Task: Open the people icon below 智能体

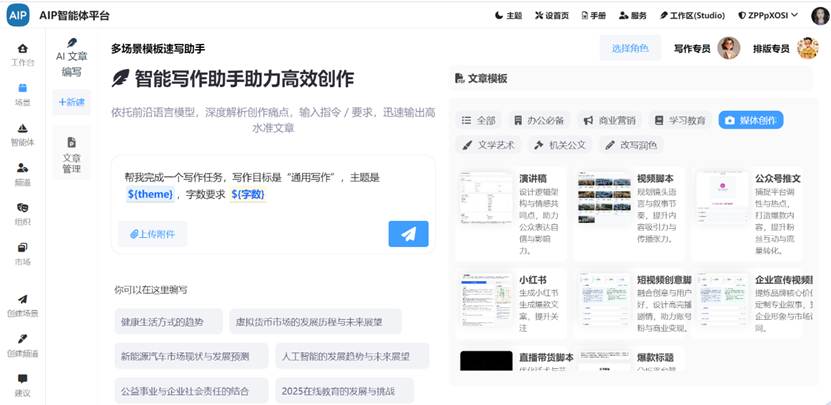Action: [22, 168]
